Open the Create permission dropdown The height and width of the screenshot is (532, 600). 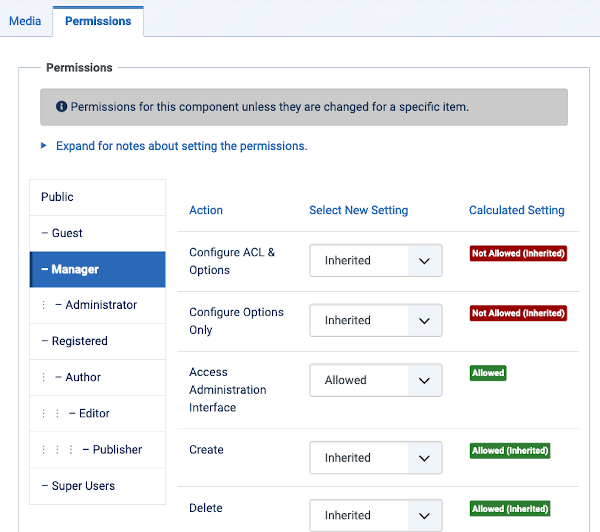click(376, 458)
